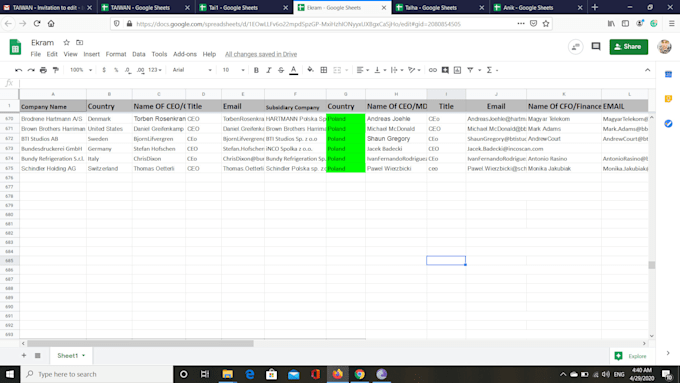
Task: Toggle italic formatting
Action: (x=268, y=70)
